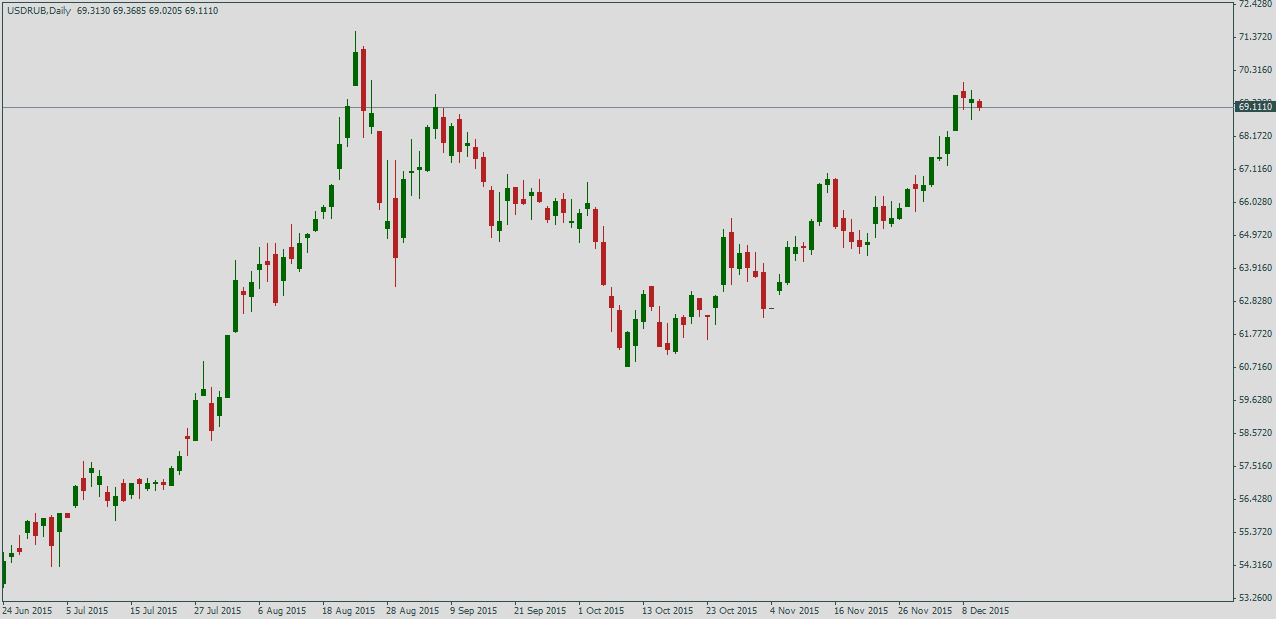
Task: Click the 60.7160 price axis label
Action: click(x=1255, y=367)
